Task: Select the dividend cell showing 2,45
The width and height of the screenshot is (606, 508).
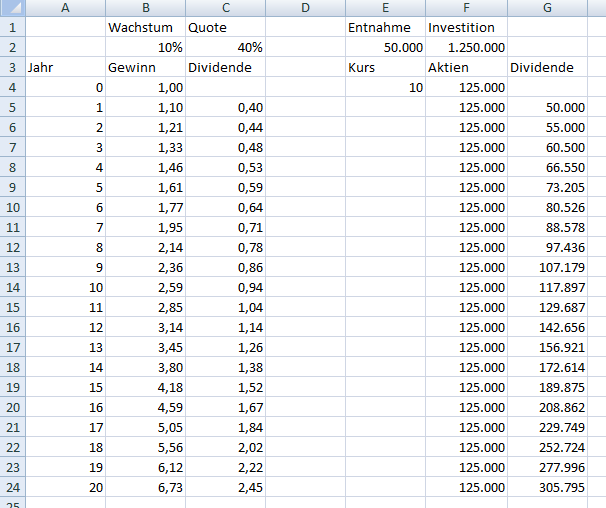Action: (226, 487)
